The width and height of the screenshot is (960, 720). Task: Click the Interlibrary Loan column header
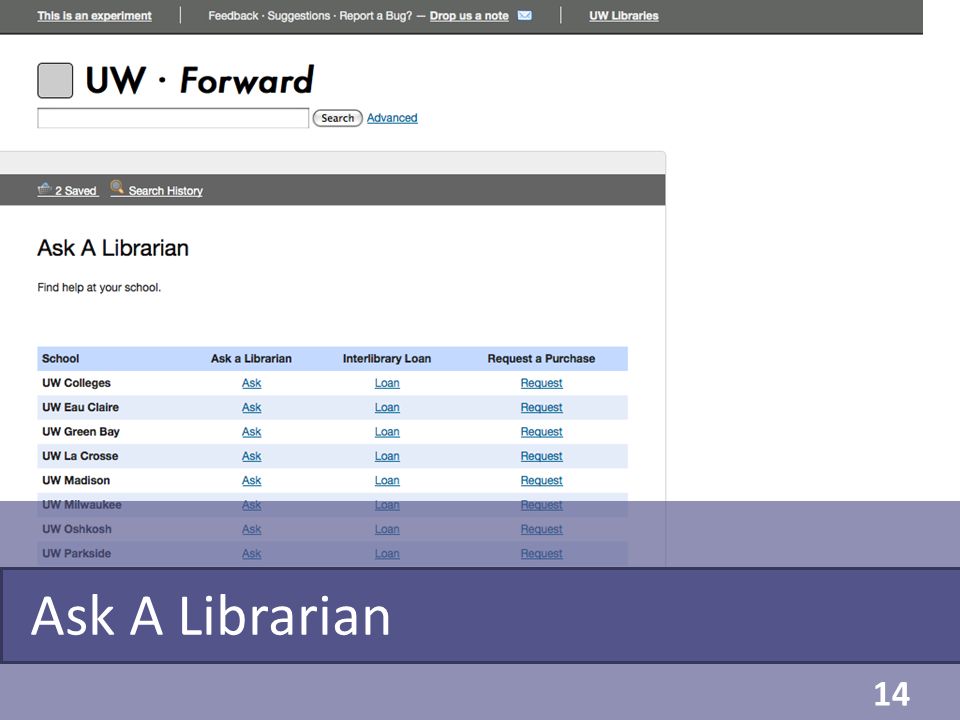coord(387,359)
